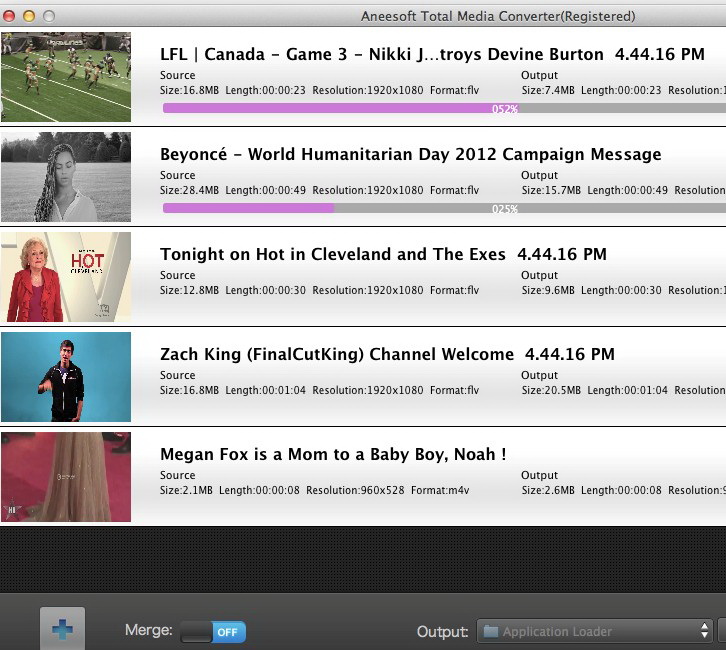The height and width of the screenshot is (650, 726).
Task: Click the Hot in Cleveland thumbnail
Action: point(66,277)
